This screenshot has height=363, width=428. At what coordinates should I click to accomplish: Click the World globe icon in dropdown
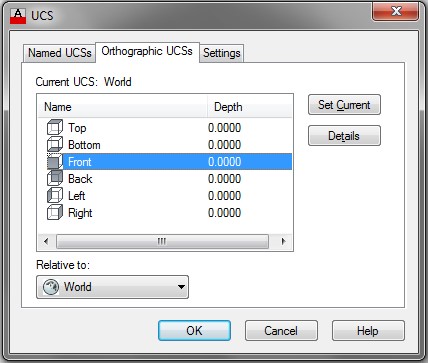pos(51,287)
